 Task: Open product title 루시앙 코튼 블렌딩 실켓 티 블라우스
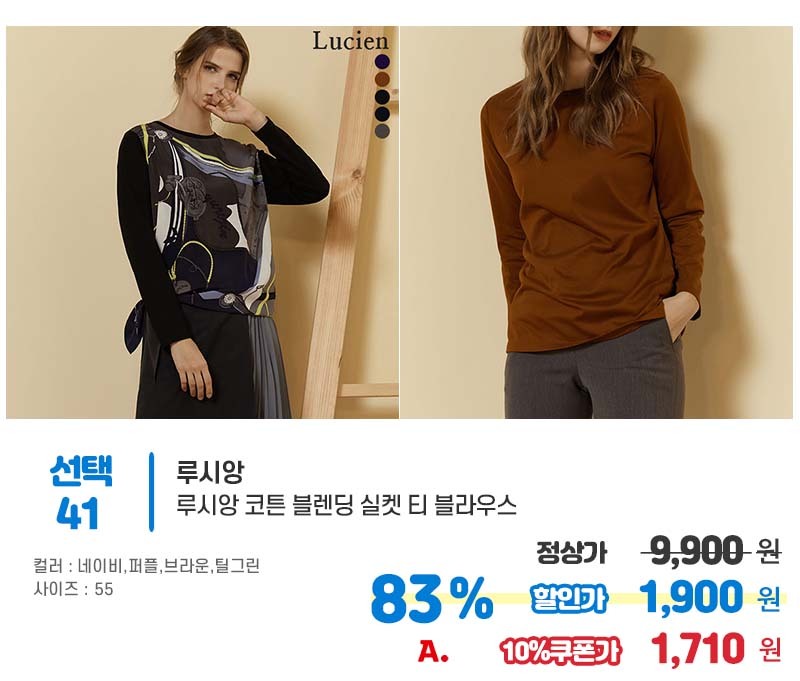346,505
